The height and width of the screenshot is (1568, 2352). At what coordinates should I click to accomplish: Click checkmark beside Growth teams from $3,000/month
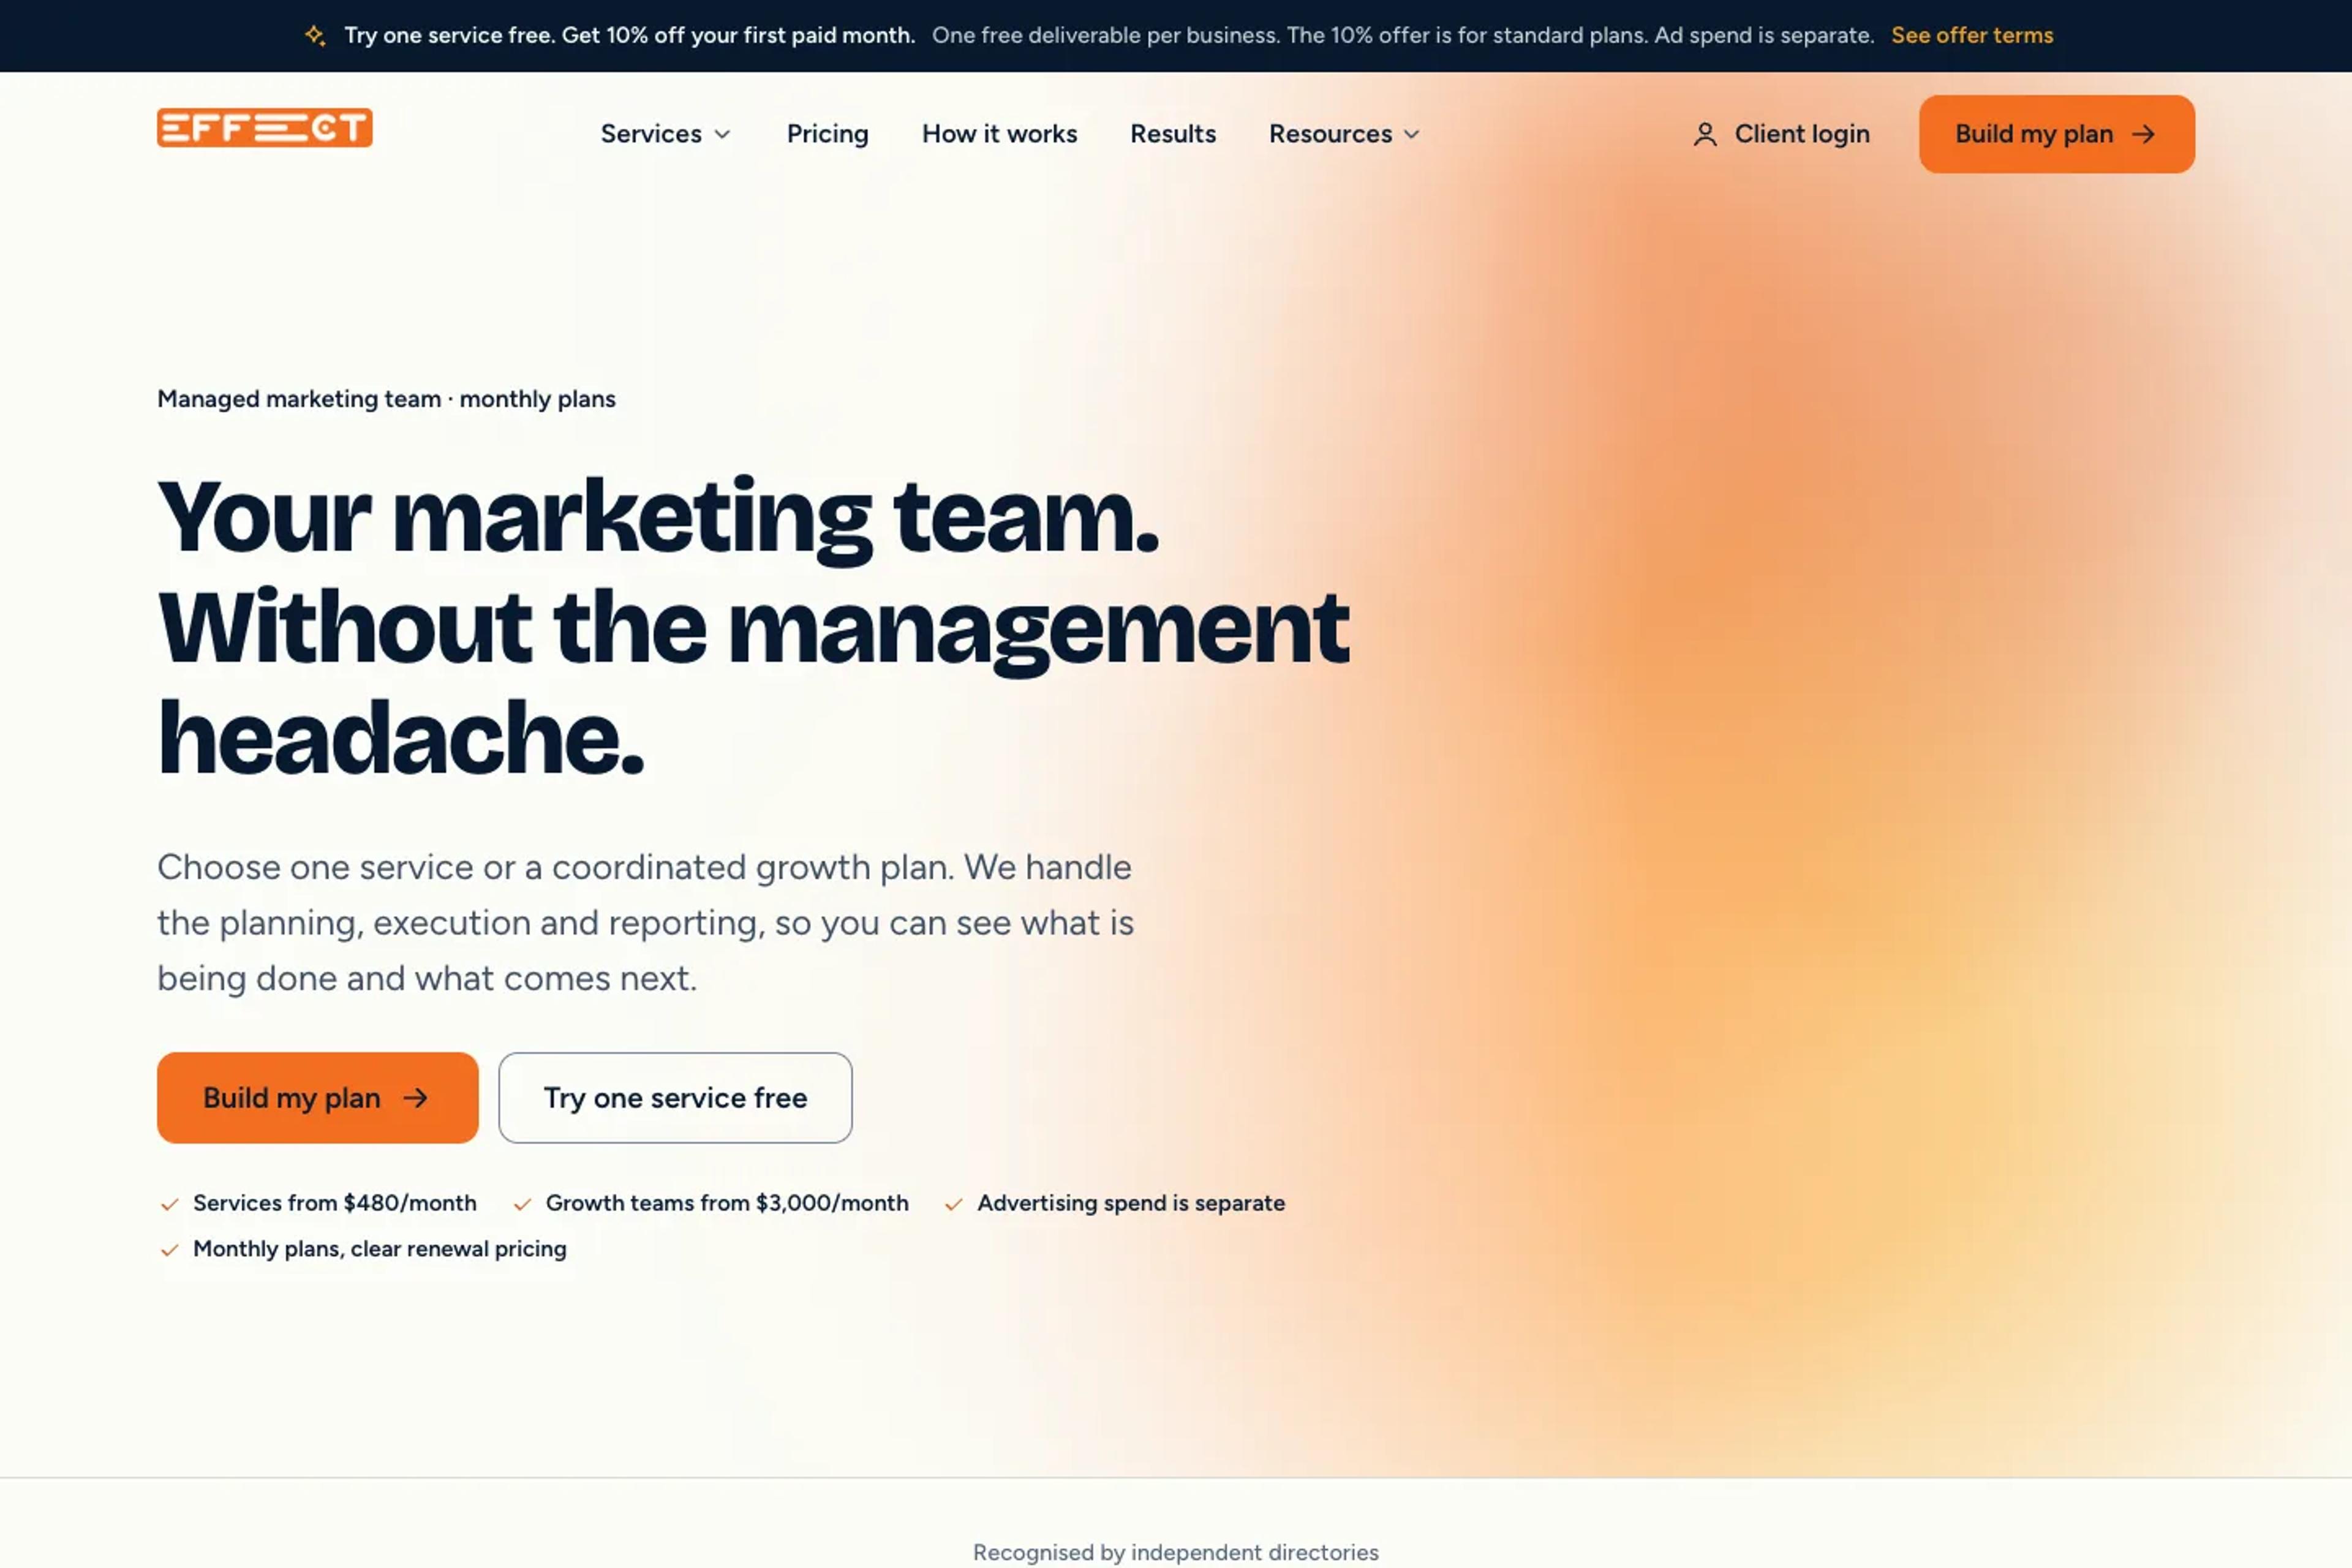pos(522,1204)
